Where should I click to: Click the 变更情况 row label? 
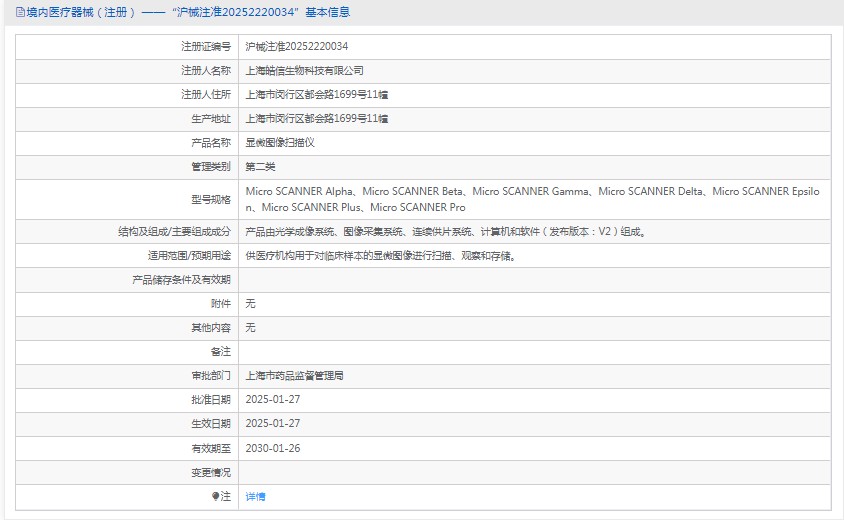(211, 472)
